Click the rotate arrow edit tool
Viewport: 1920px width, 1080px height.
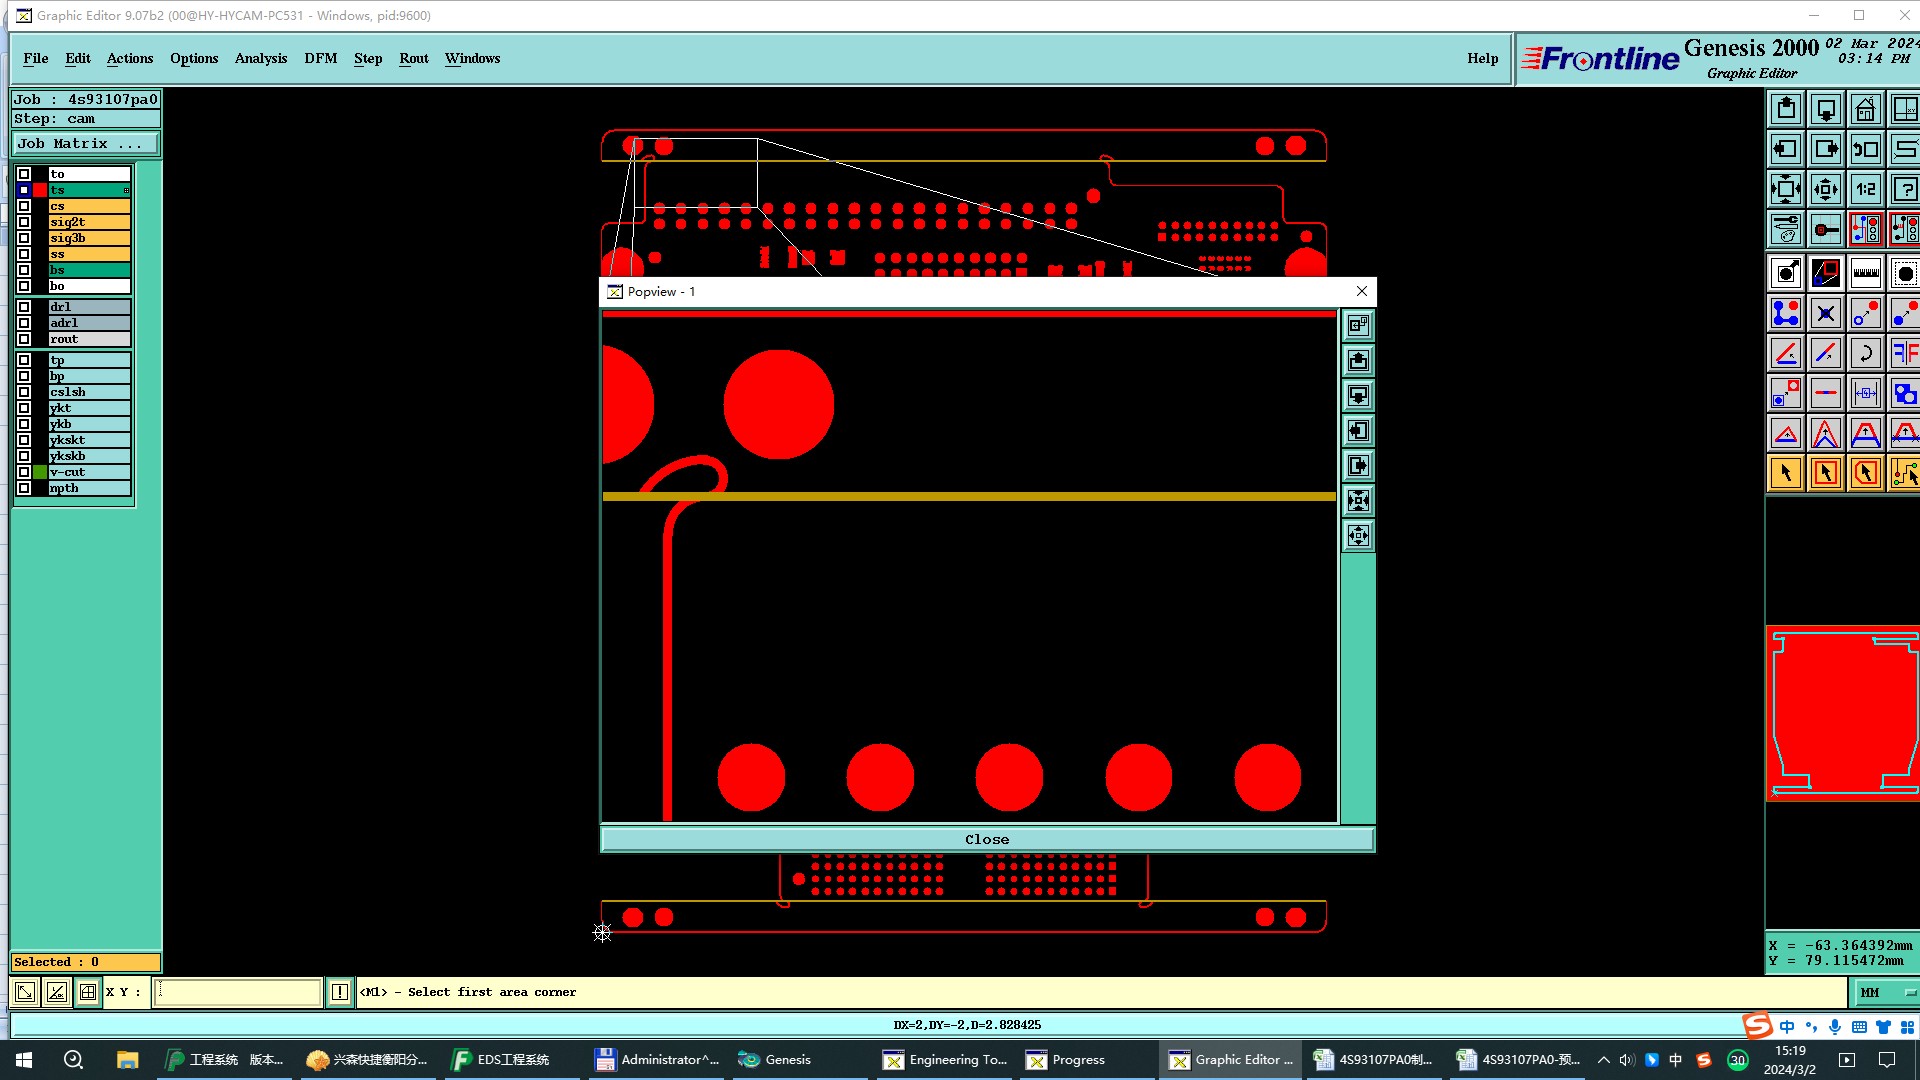pos(1865,353)
